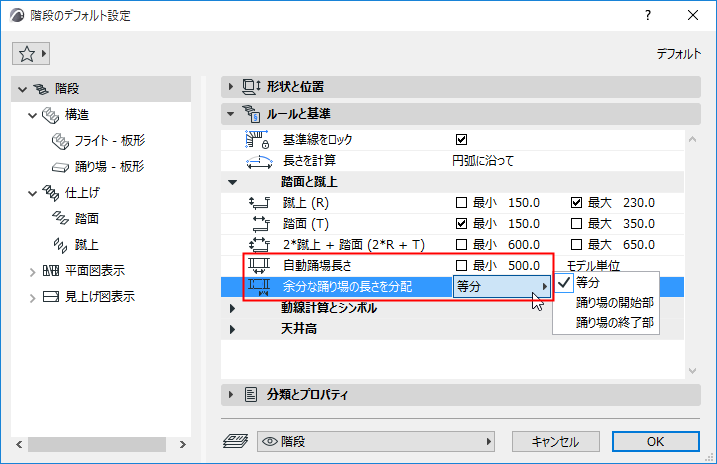
Task: Open the 階段 layer dropdown
Action: pyautogui.click(x=376, y=442)
